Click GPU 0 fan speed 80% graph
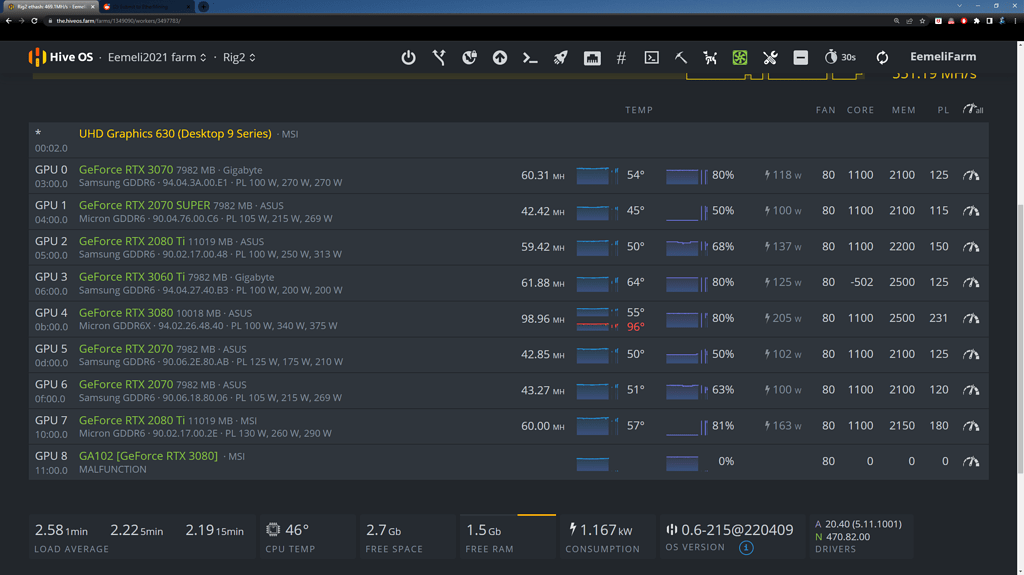The image size is (1024, 575). (x=686, y=176)
